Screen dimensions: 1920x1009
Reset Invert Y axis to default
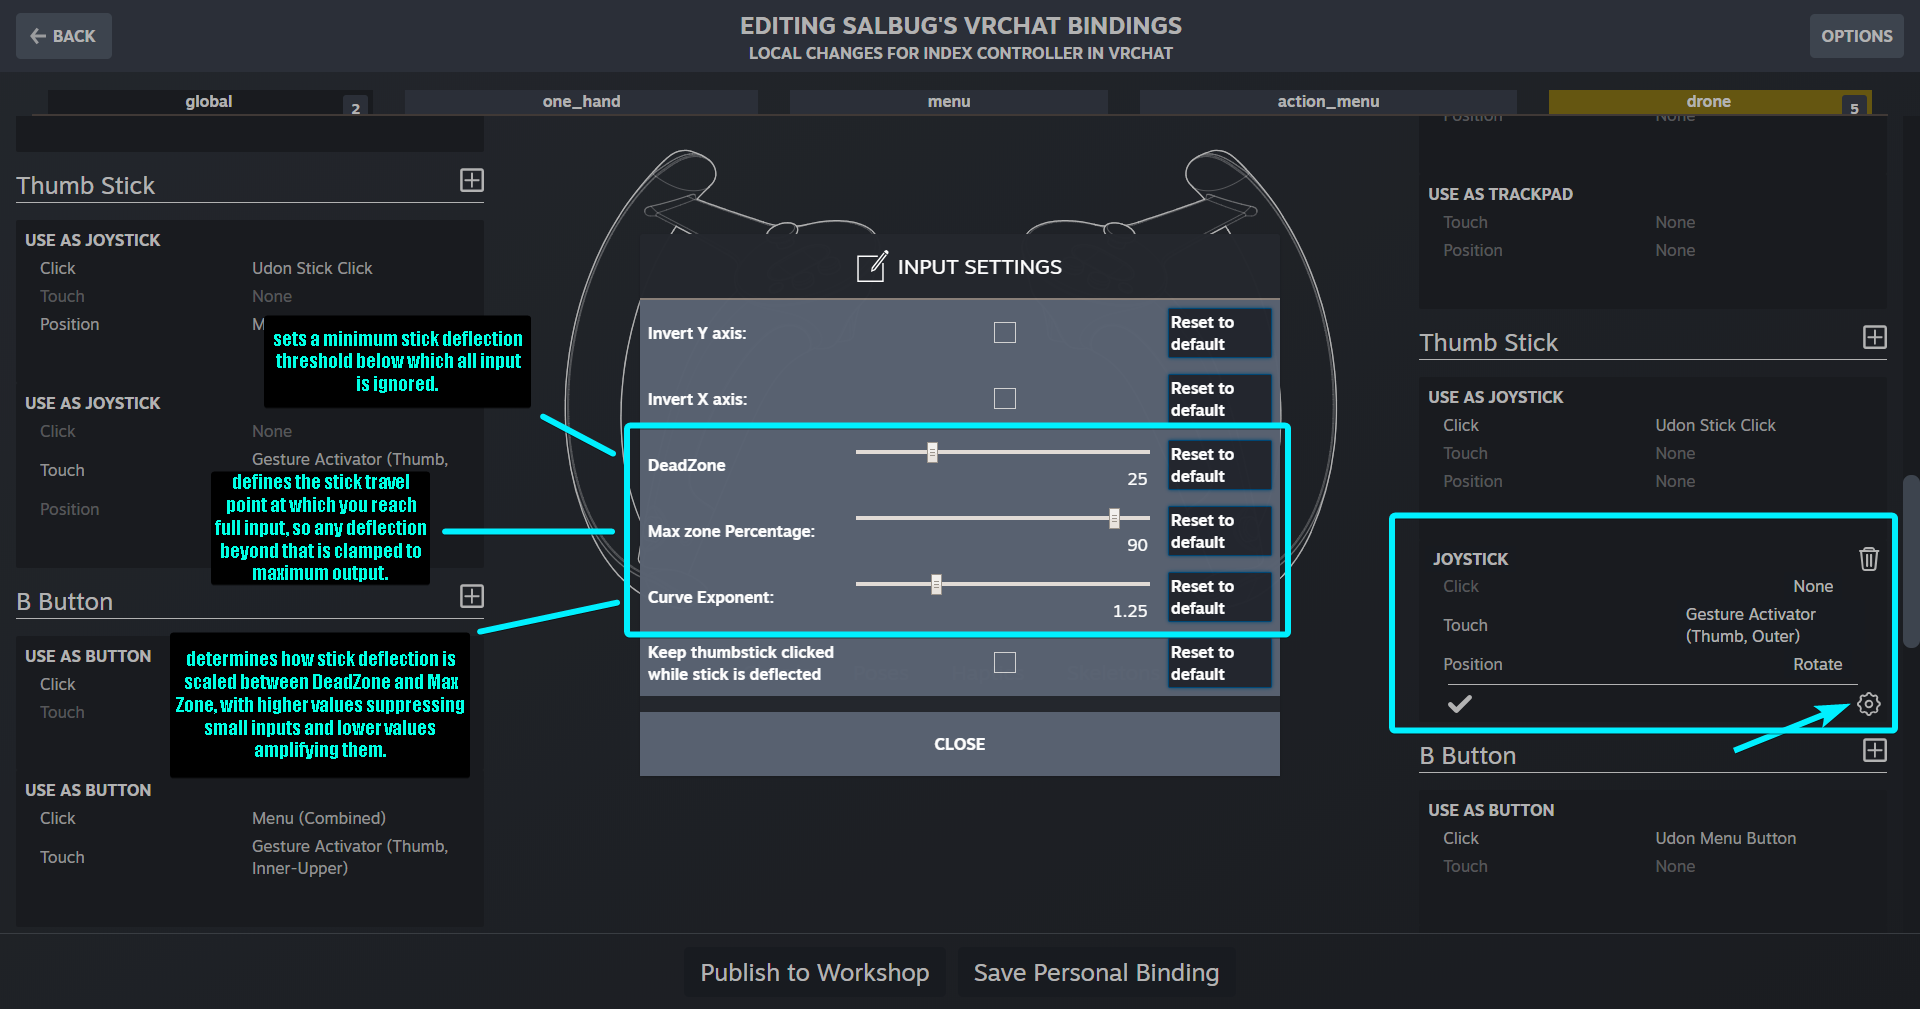pyautogui.click(x=1220, y=333)
